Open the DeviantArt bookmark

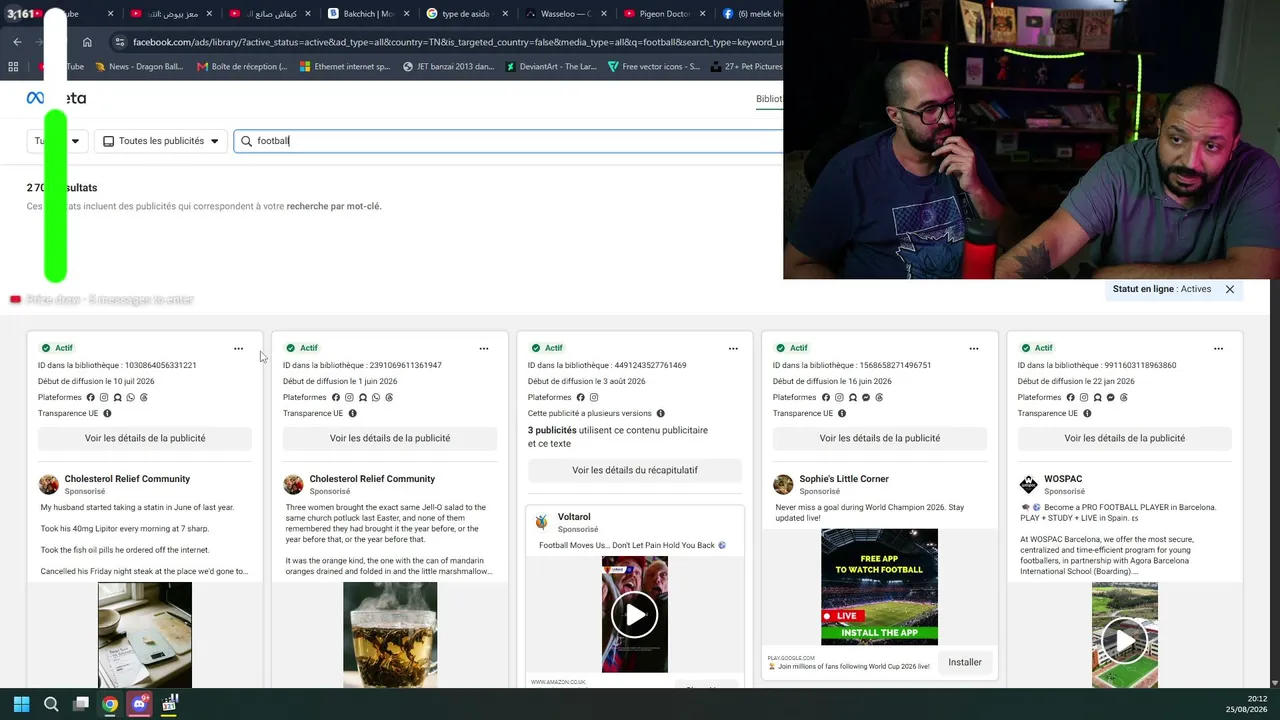tap(551, 67)
